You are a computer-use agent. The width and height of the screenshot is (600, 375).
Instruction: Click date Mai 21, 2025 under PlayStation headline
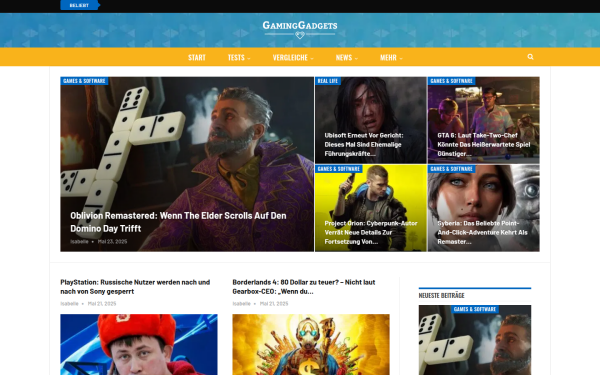102,303
